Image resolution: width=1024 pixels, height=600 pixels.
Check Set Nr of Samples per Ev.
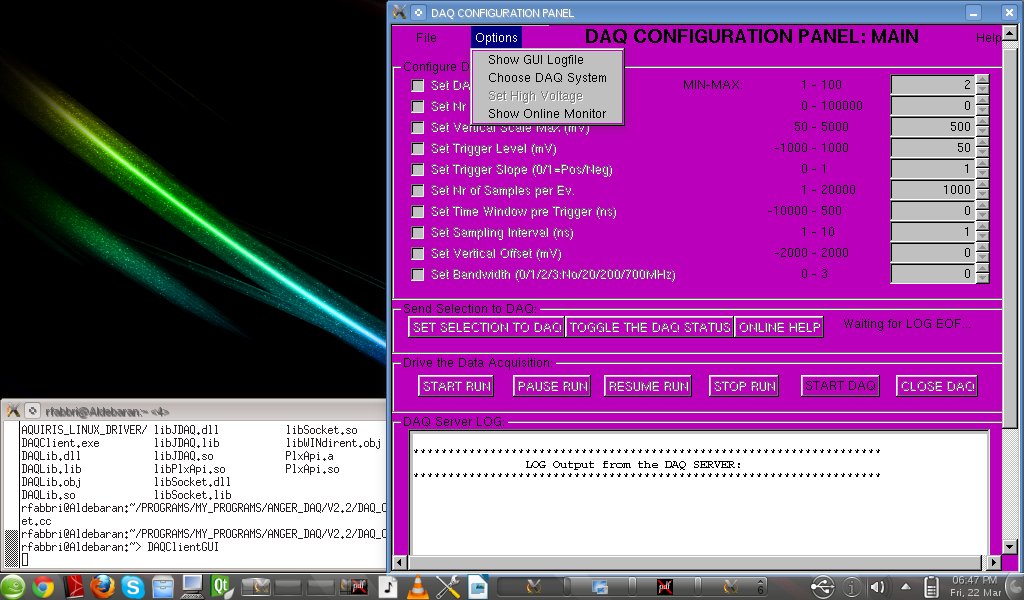418,190
